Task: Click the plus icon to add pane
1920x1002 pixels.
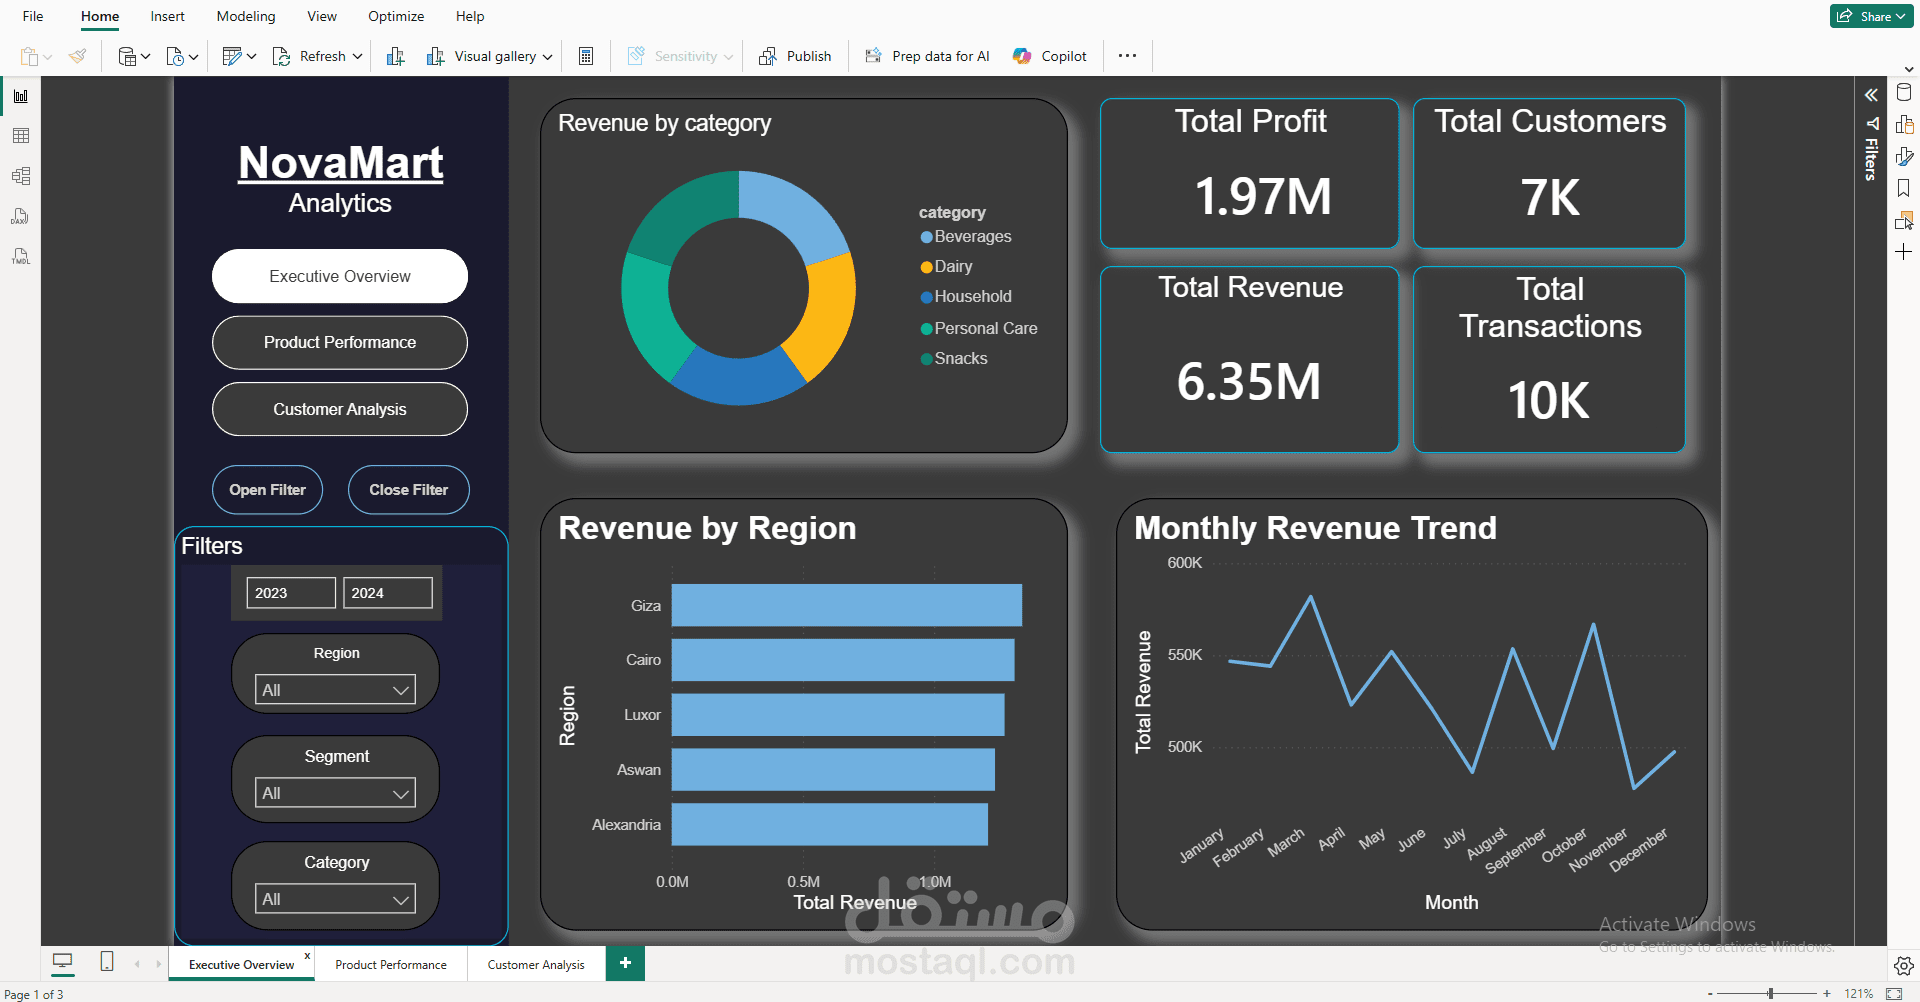Action: coord(1904,252)
